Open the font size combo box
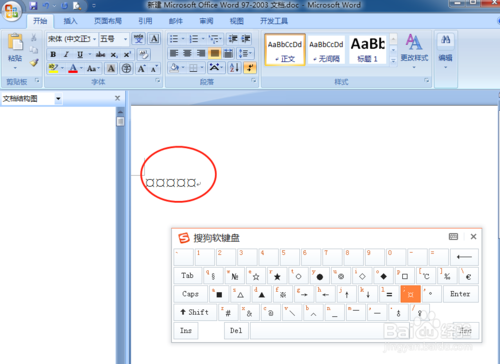The width and height of the screenshot is (500, 364). coord(114,39)
